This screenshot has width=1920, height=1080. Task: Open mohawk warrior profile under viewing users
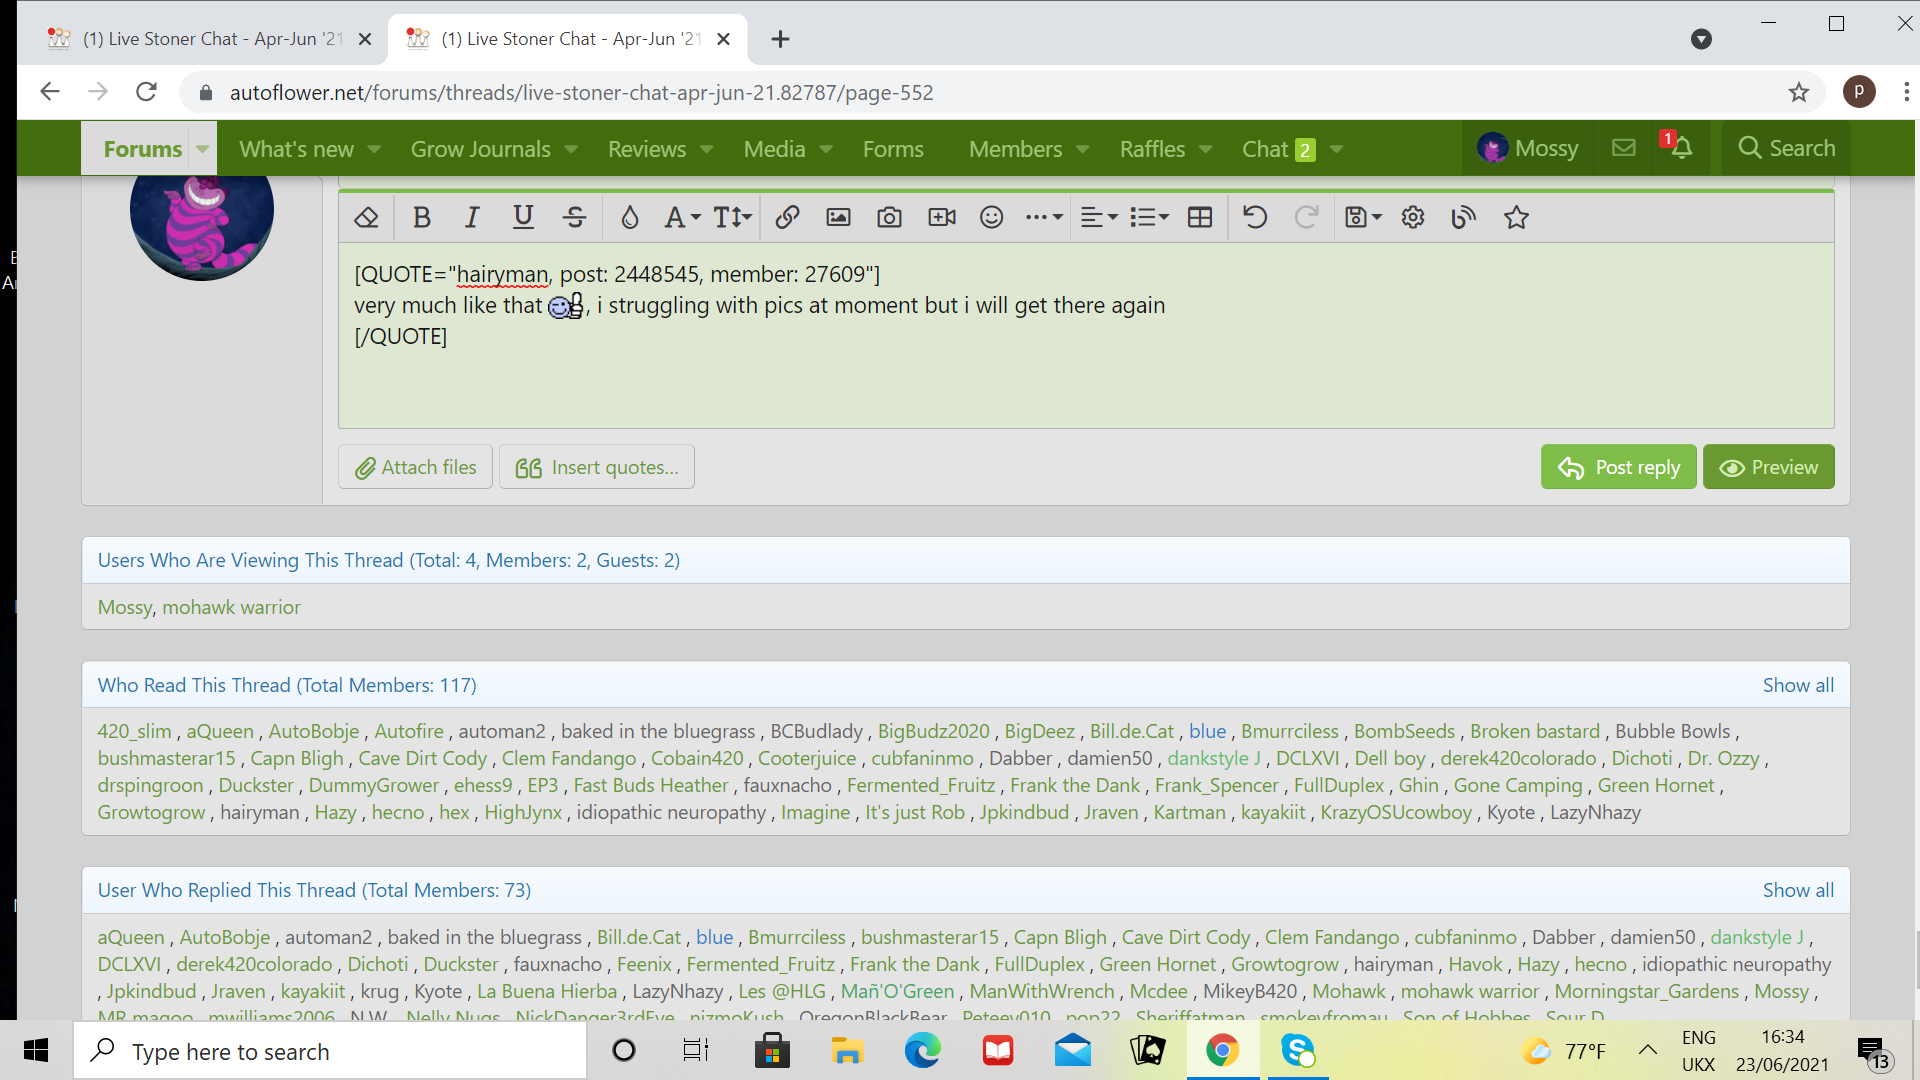pos(231,607)
